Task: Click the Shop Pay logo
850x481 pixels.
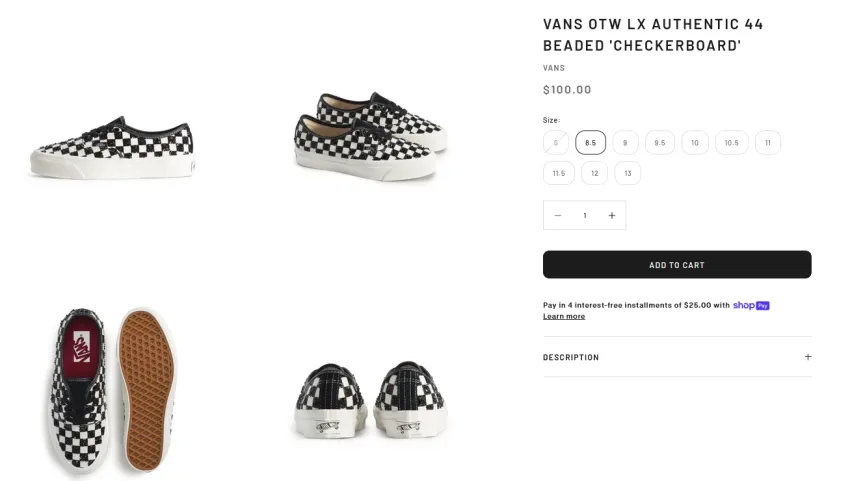Action: point(751,305)
